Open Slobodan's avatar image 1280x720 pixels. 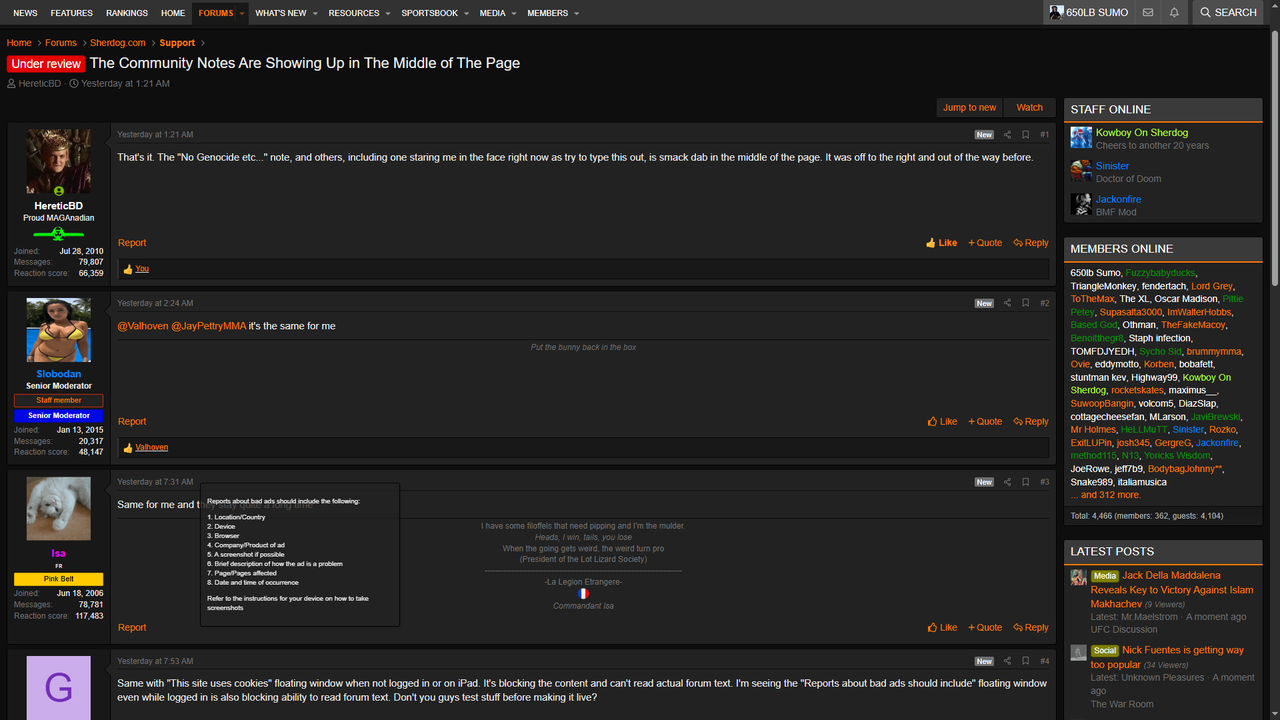58,330
